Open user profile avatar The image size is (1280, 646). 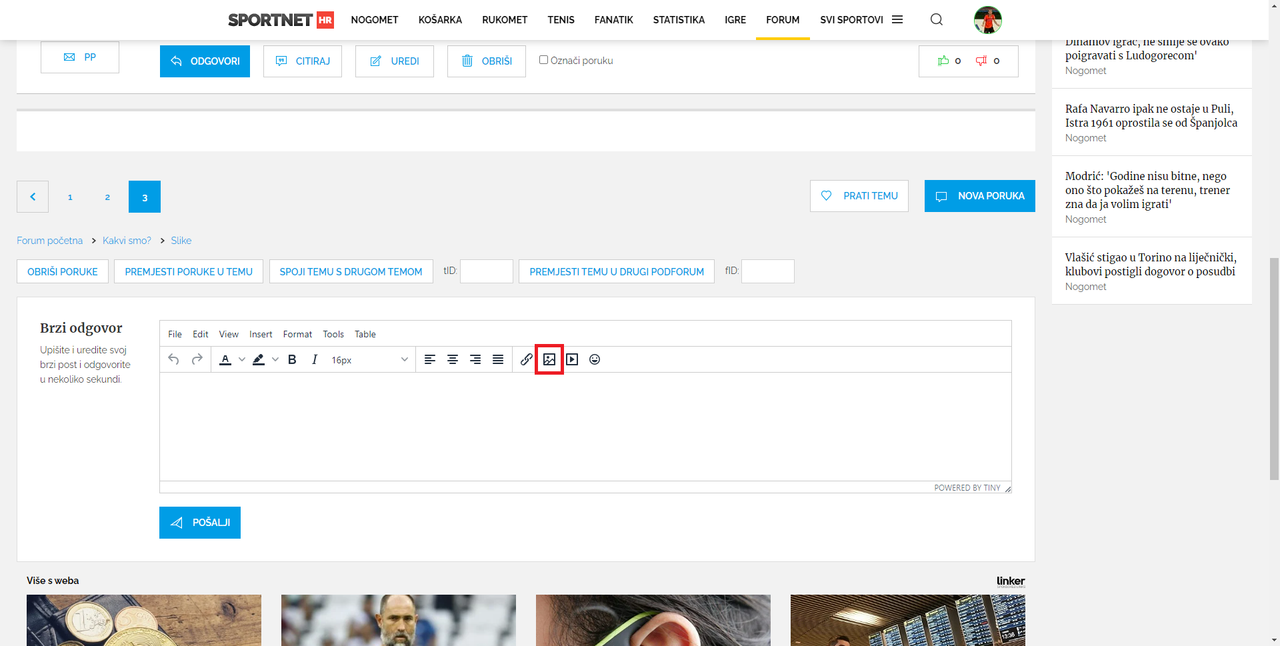988,20
